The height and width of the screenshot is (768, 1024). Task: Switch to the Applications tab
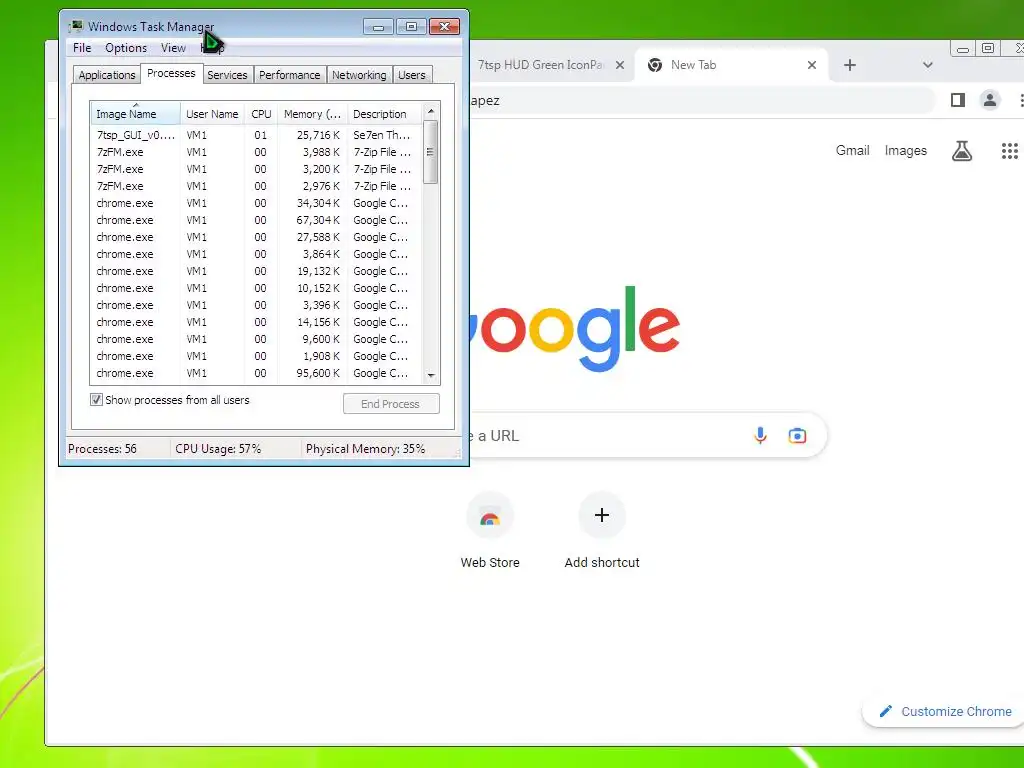106,75
